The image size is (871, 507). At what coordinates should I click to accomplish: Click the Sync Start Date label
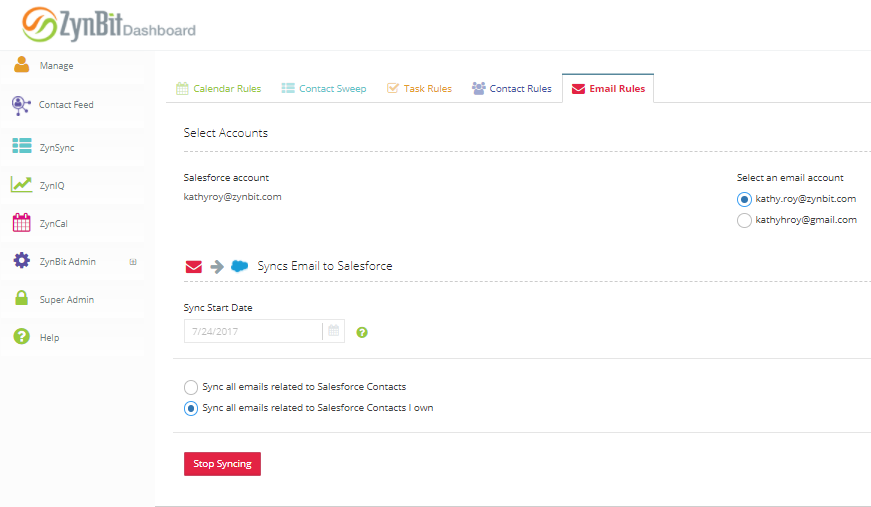point(218,308)
